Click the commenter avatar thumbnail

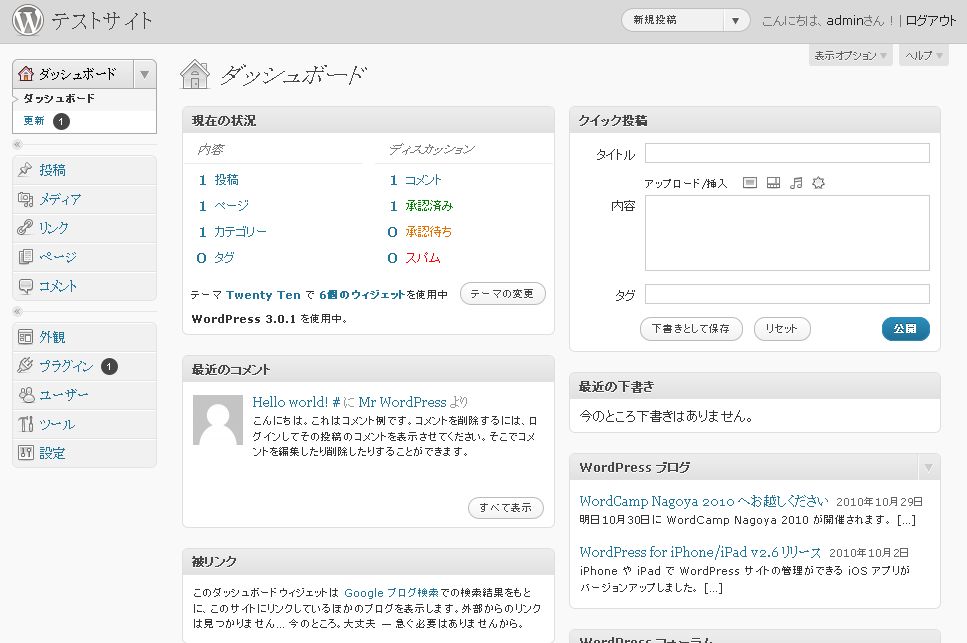(218, 420)
